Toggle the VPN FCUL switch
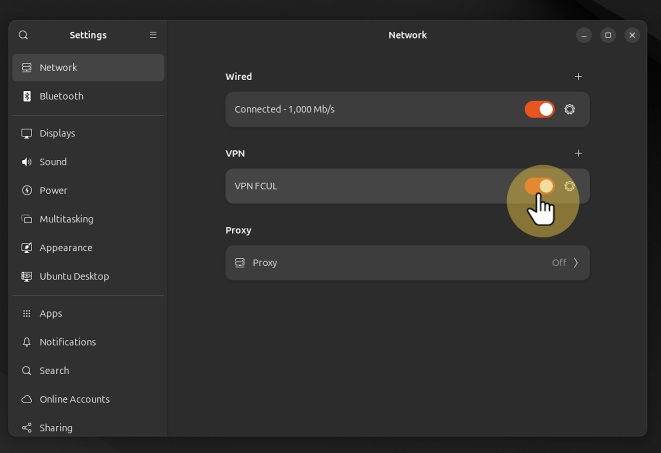The width and height of the screenshot is (661, 453). (x=540, y=186)
